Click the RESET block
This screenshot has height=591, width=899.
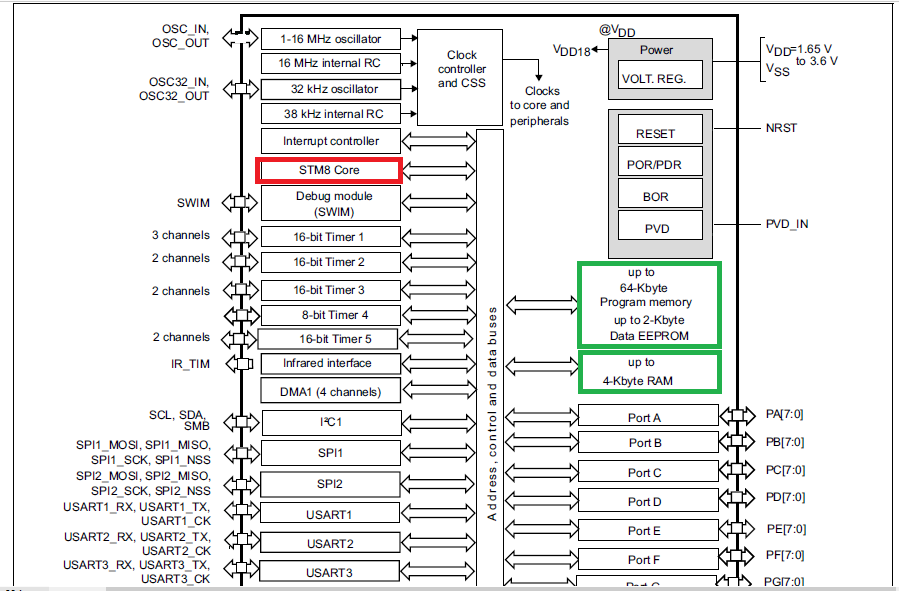click(x=659, y=131)
